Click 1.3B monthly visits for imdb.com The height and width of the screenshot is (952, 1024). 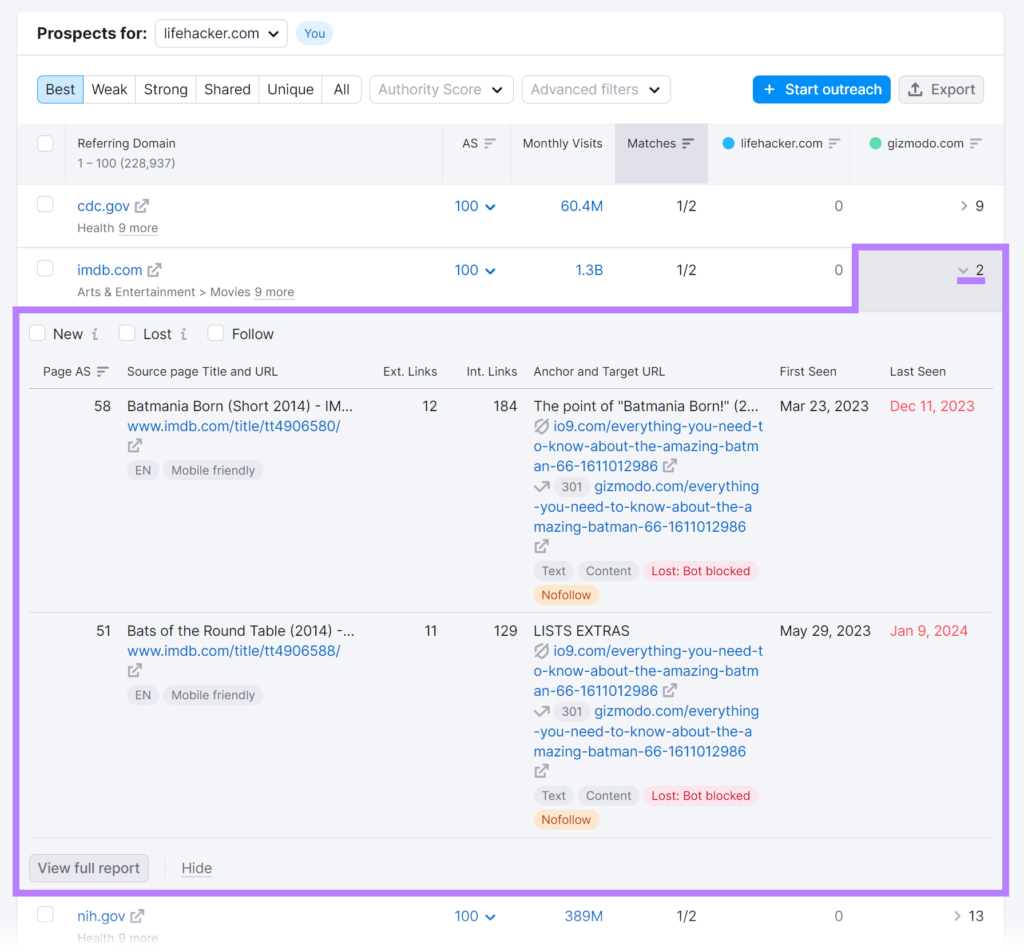click(588, 270)
